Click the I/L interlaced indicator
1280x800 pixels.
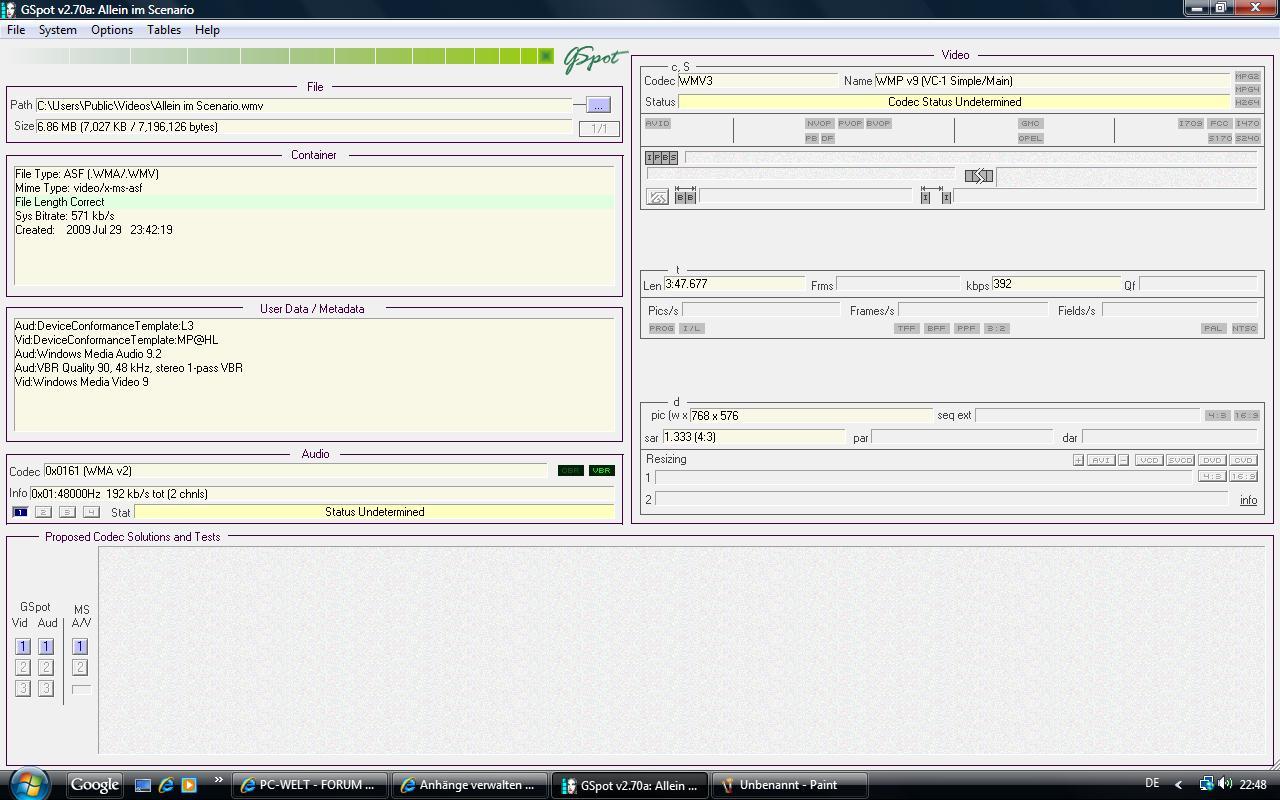click(x=692, y=328)
